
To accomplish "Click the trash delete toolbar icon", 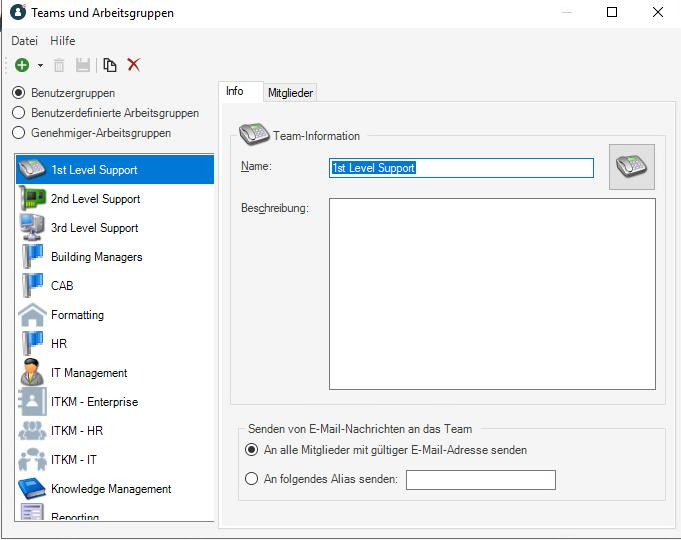I will [59, 65].
